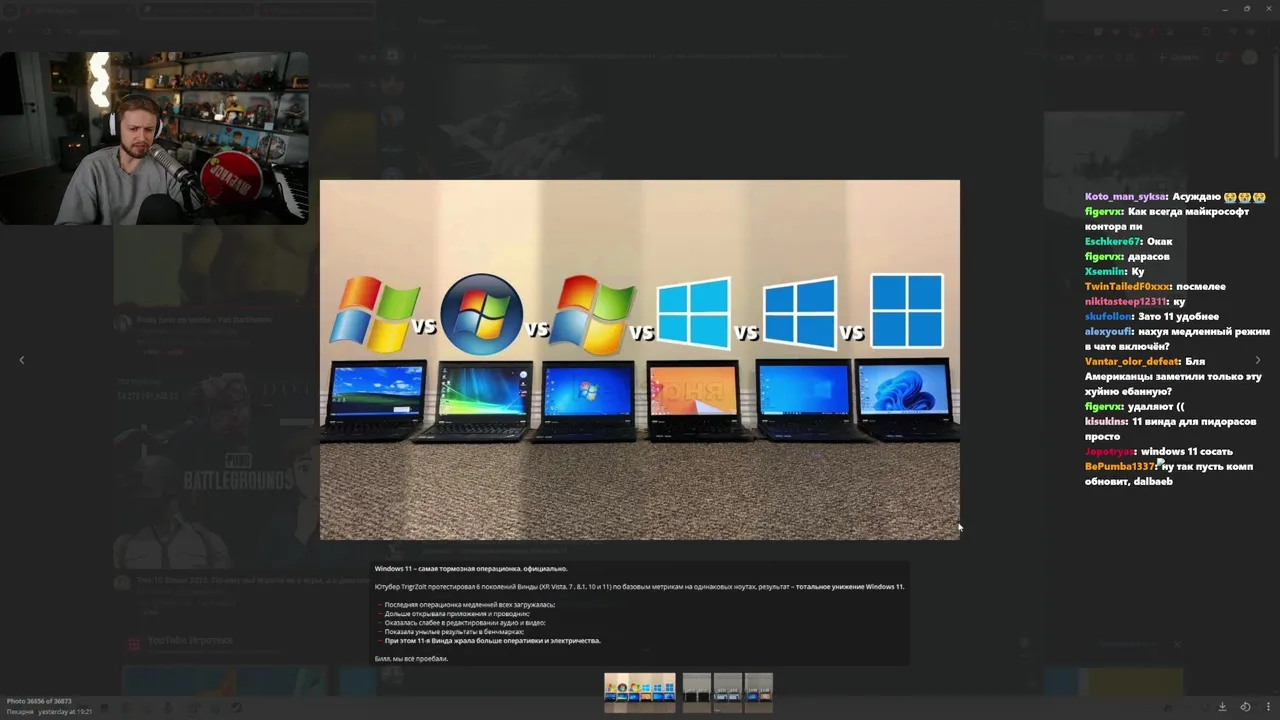This screenshot has height=720, width=1280.
Task: Click caption line 'Оказалась слабее в редактировании аудио и видео'
Action: coord(465,623)
